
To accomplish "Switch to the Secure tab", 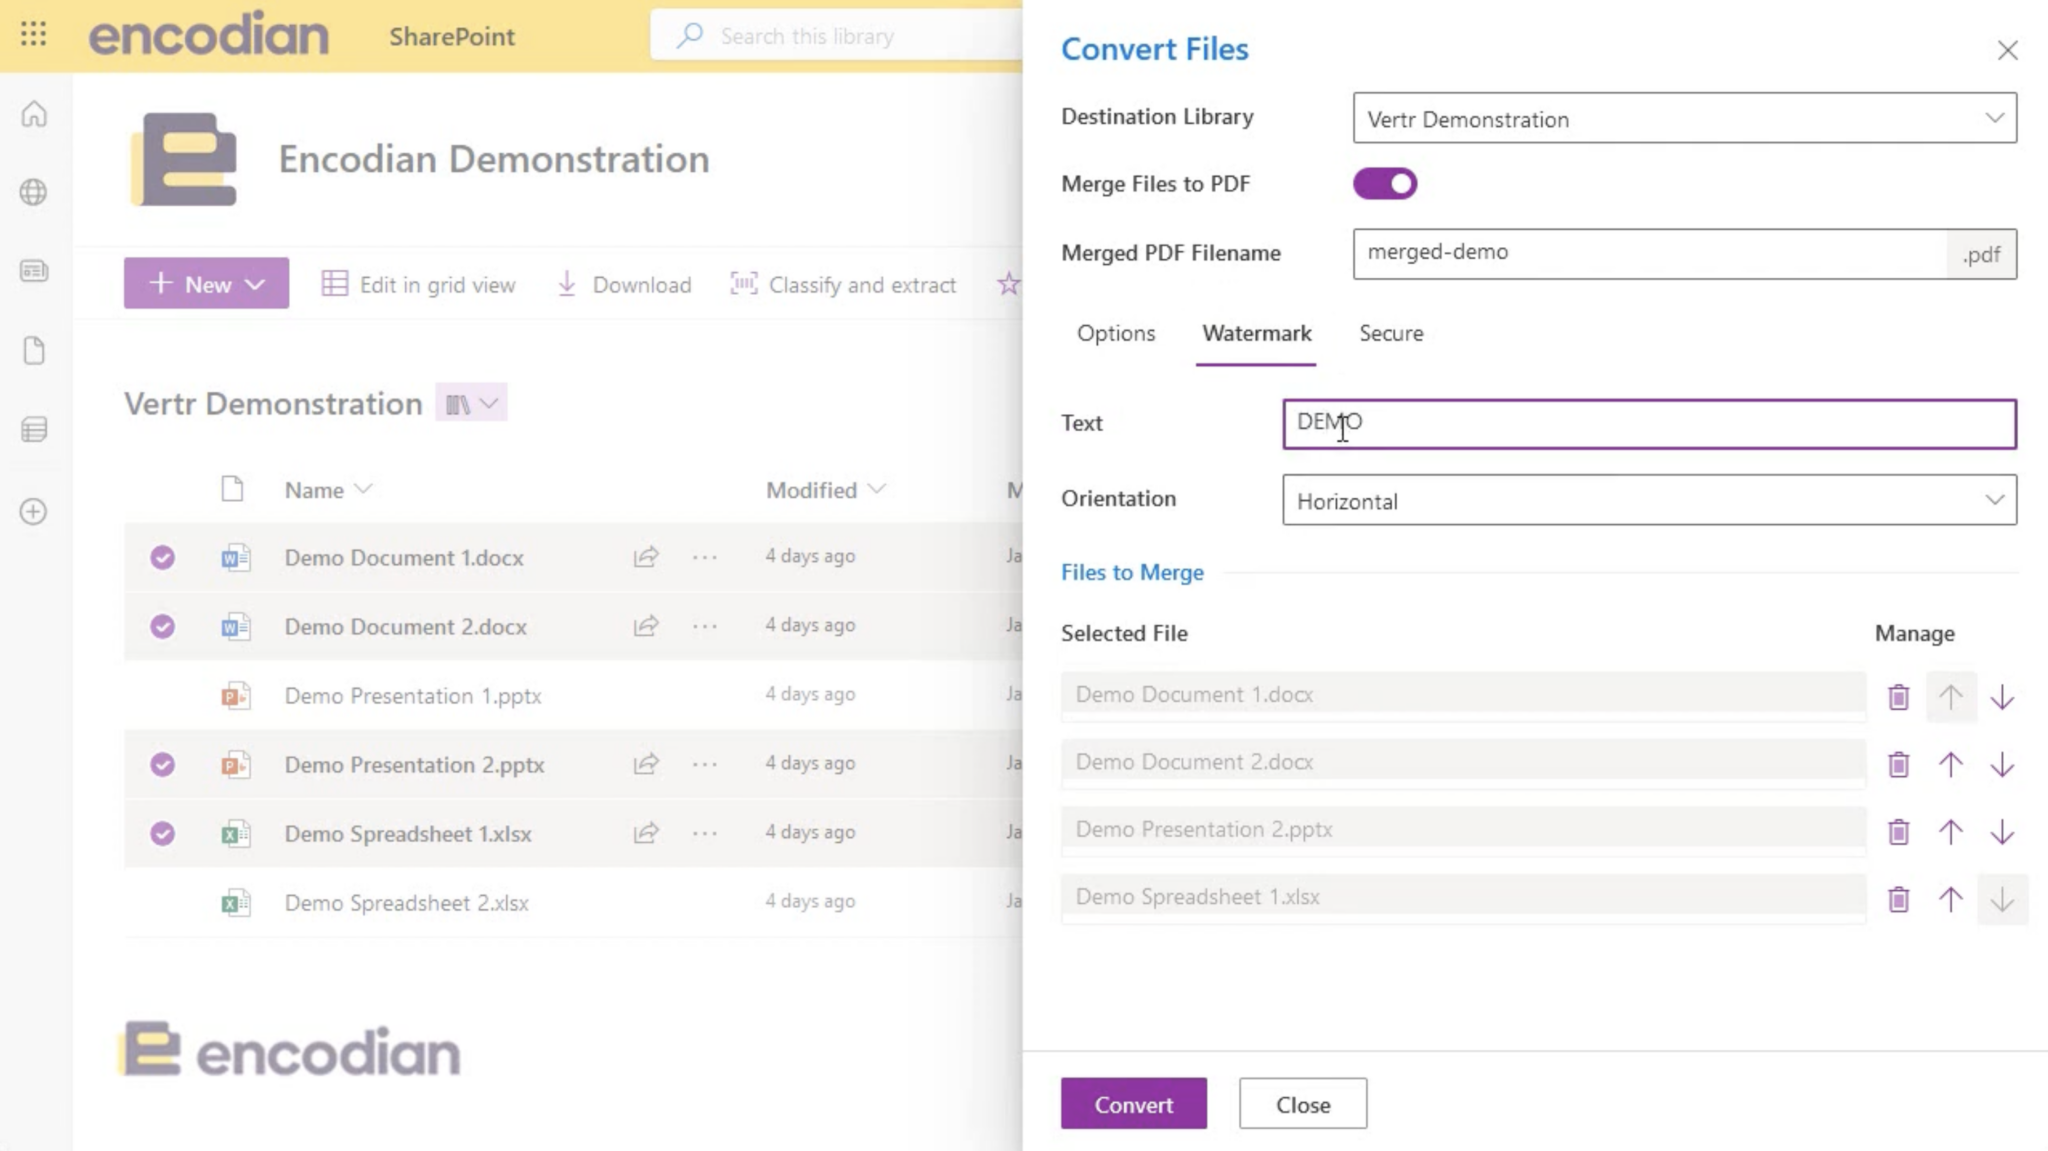I will (1391, 333).
